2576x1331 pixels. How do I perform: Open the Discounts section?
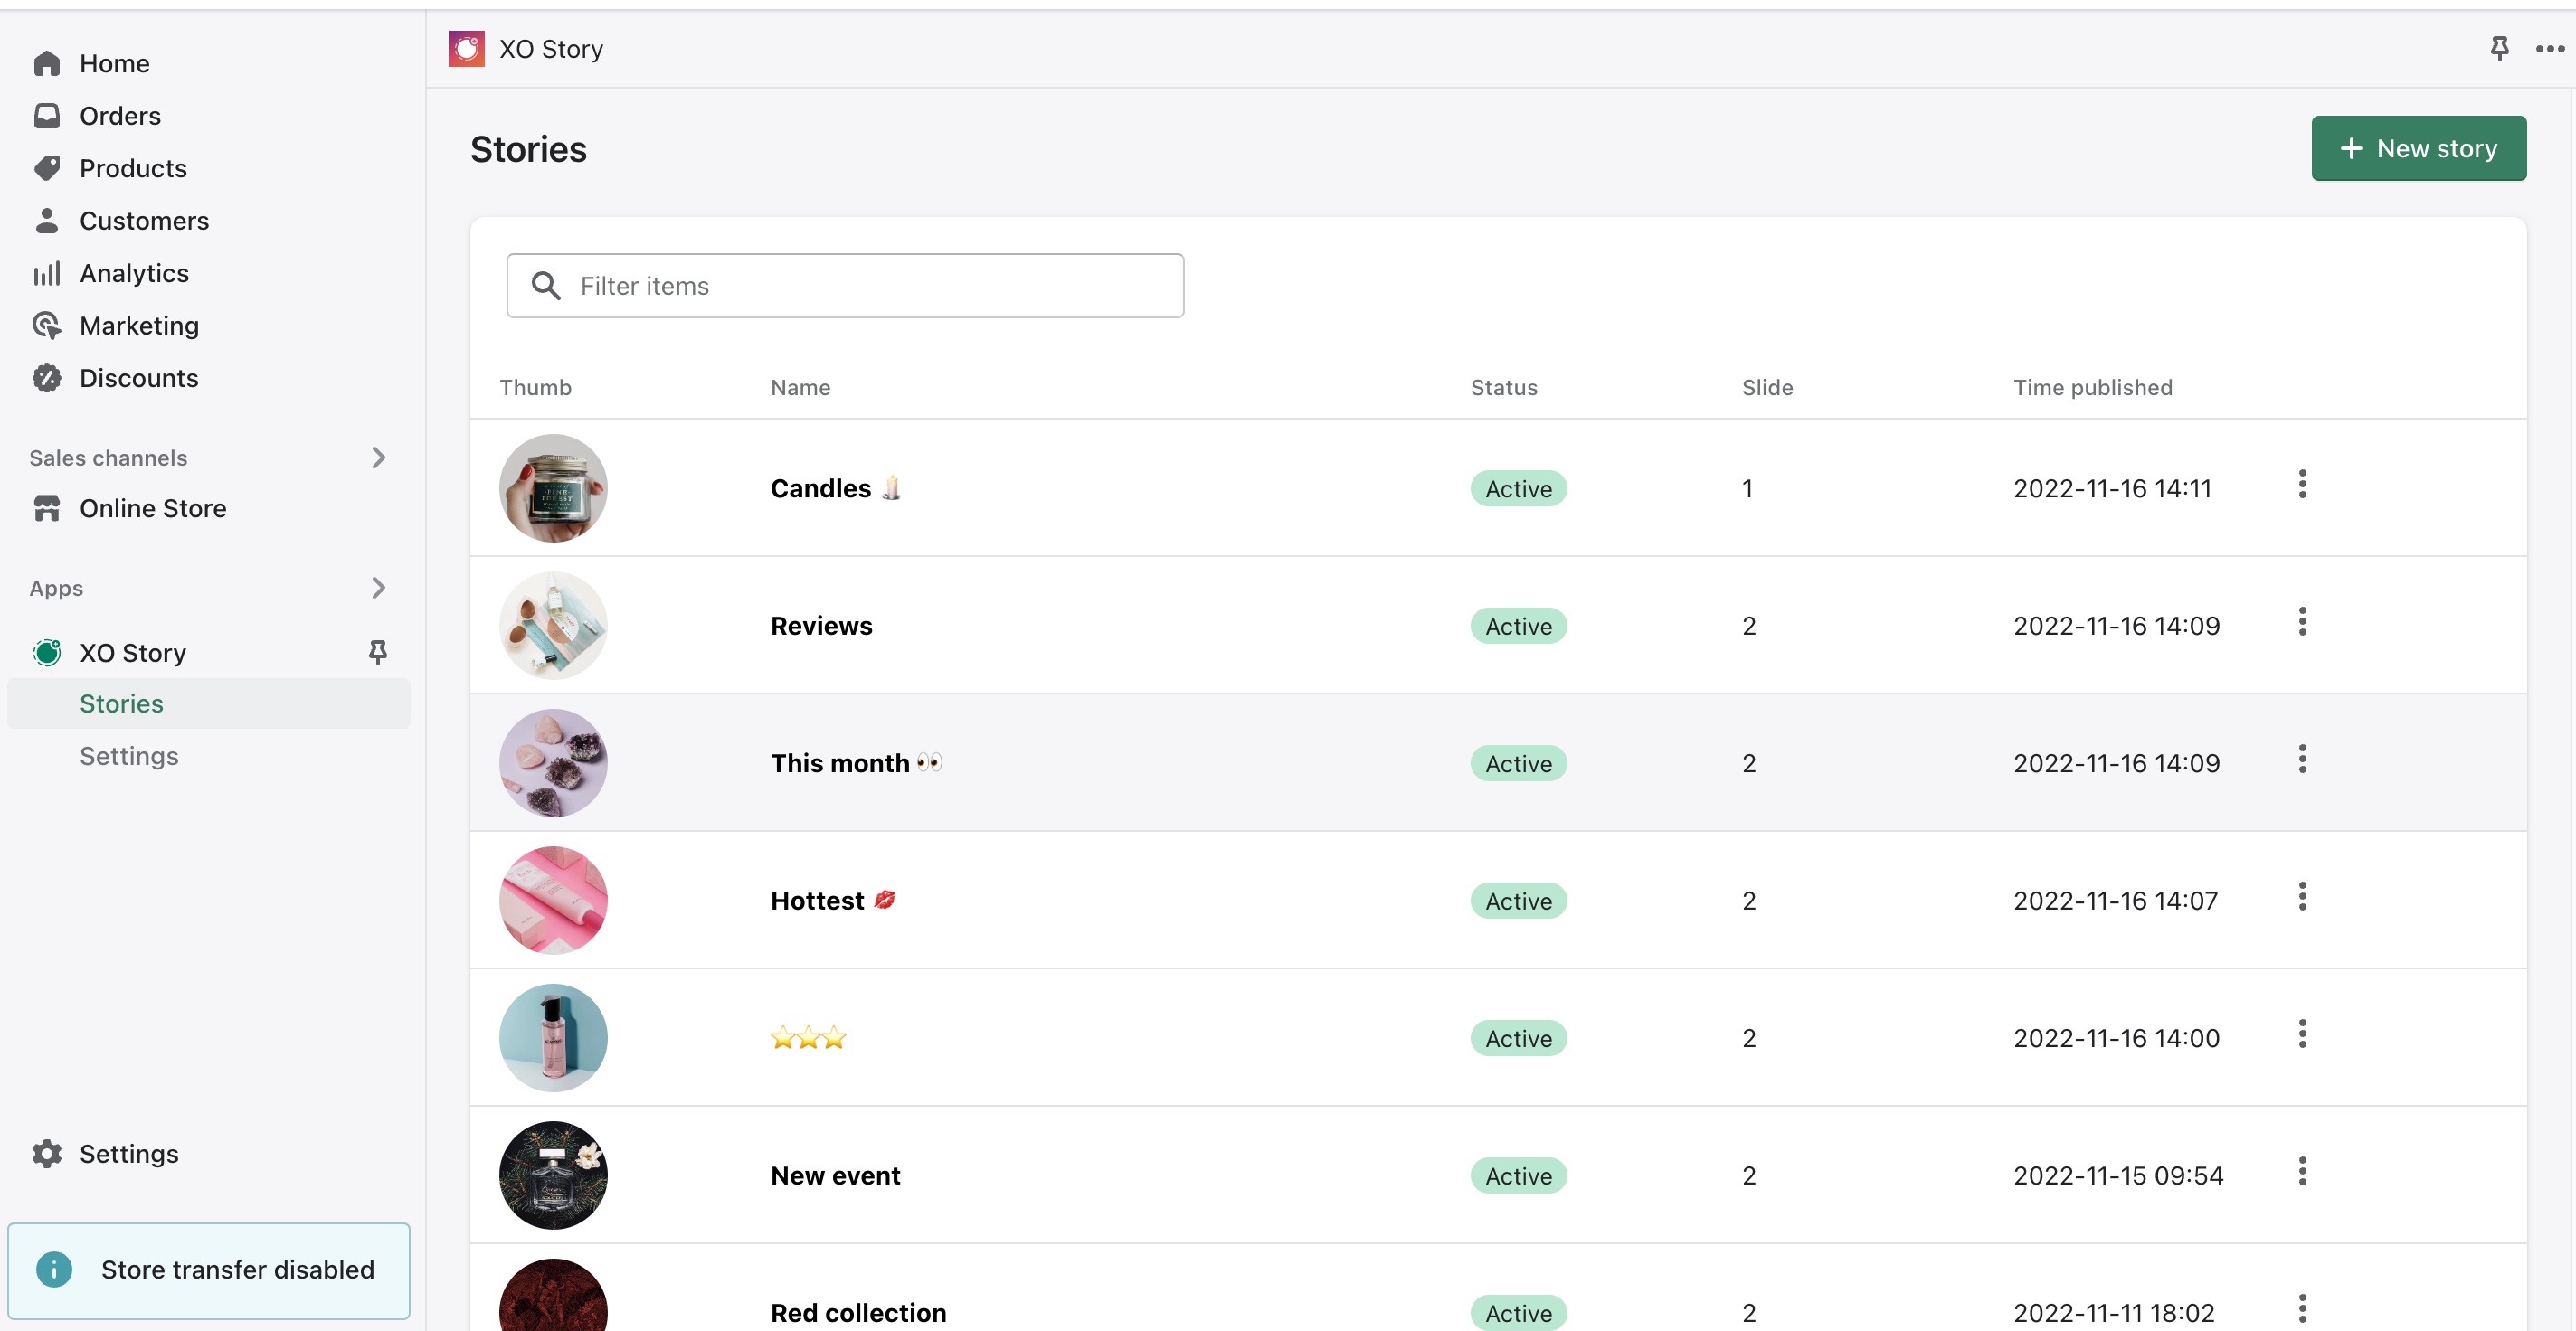[x=139, y=378]
